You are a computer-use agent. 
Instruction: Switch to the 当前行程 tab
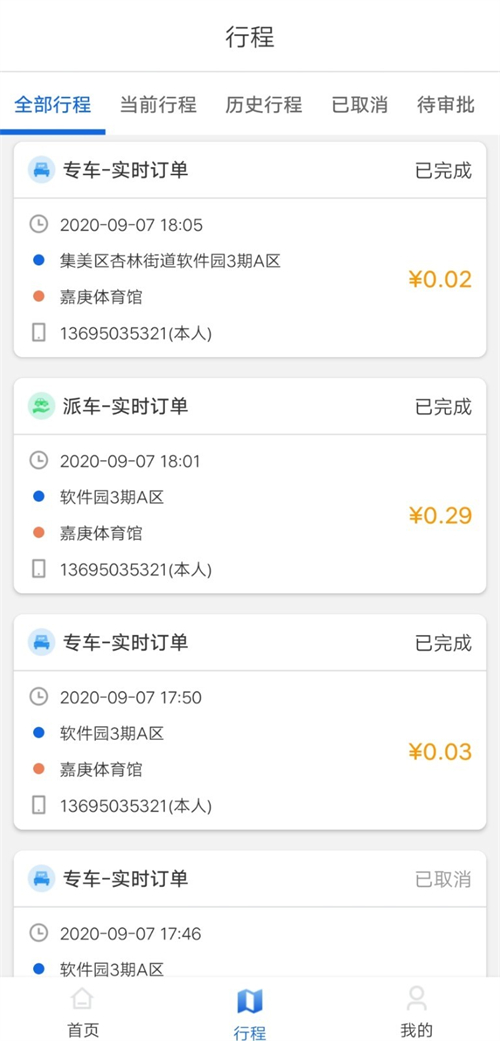click(158, 105)
